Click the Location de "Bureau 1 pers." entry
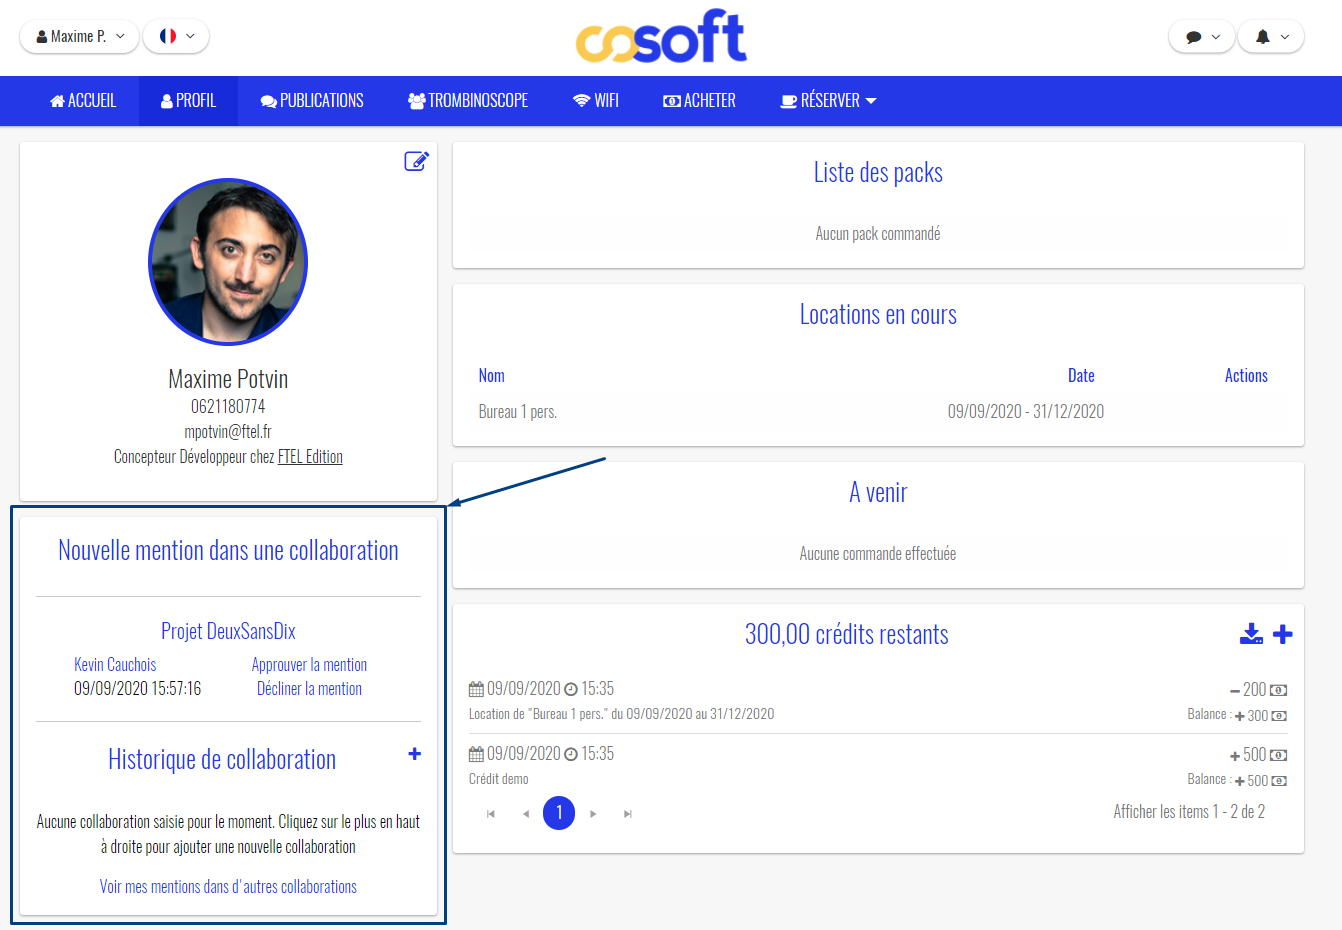Viewport: 1342px width, 930px height. click(x=621, y=714)
